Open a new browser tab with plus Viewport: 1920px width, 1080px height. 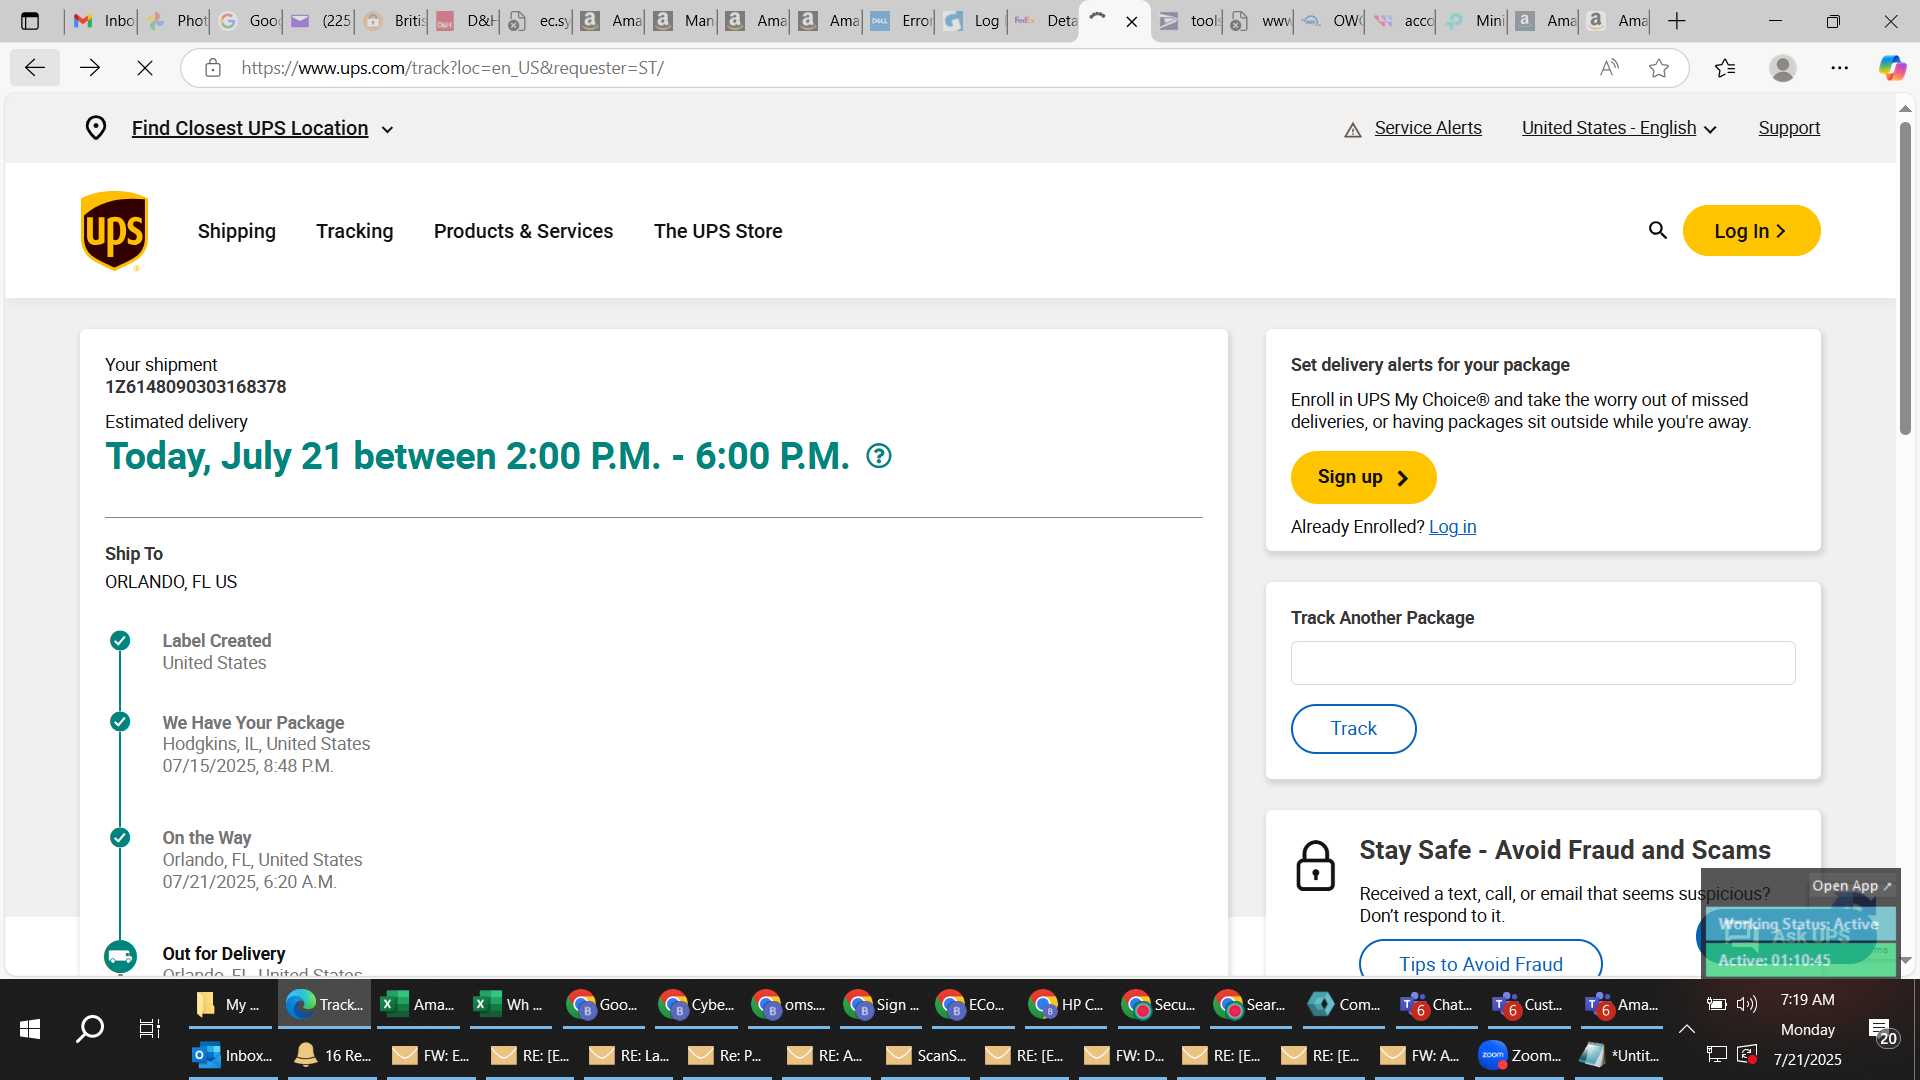[x=1677, y=21]
